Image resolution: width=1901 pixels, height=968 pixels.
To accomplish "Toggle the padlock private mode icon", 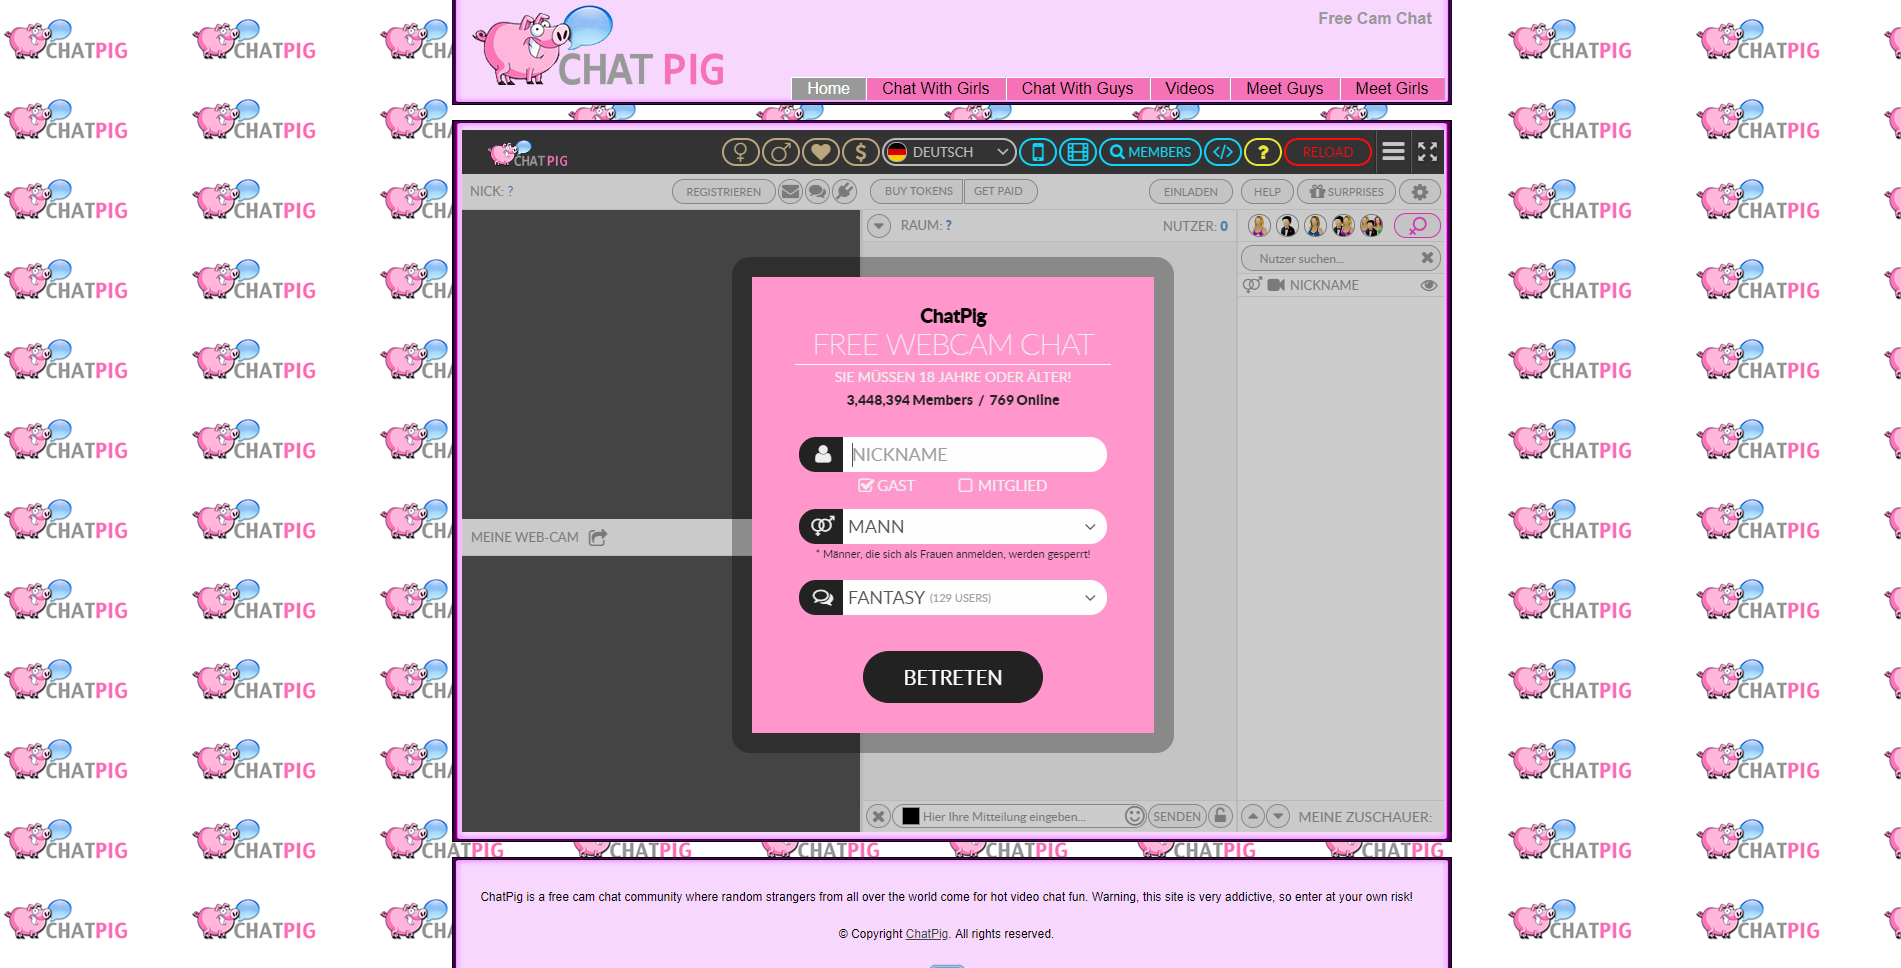I will tap(1220, 816).
